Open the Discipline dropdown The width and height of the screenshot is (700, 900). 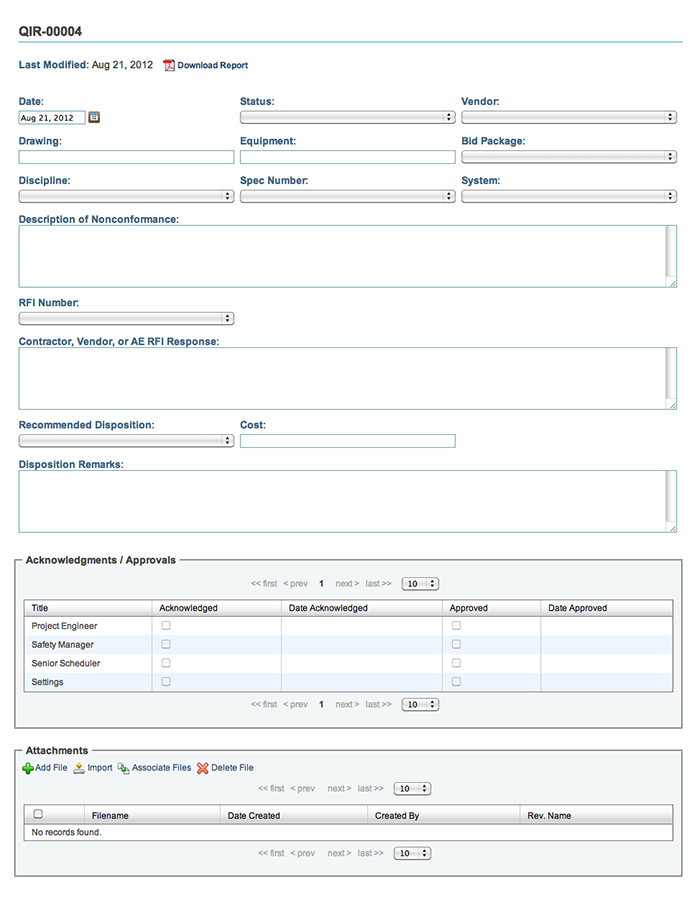[126, 196]
